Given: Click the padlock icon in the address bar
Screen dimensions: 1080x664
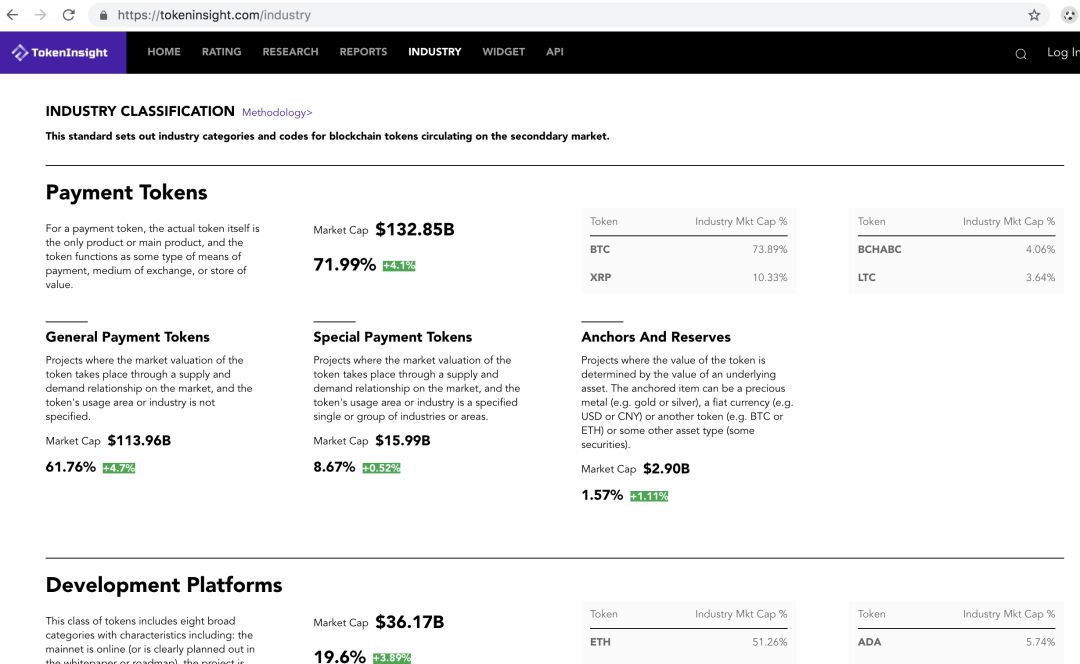Looking at the screenshot, I should coord(103,15).
